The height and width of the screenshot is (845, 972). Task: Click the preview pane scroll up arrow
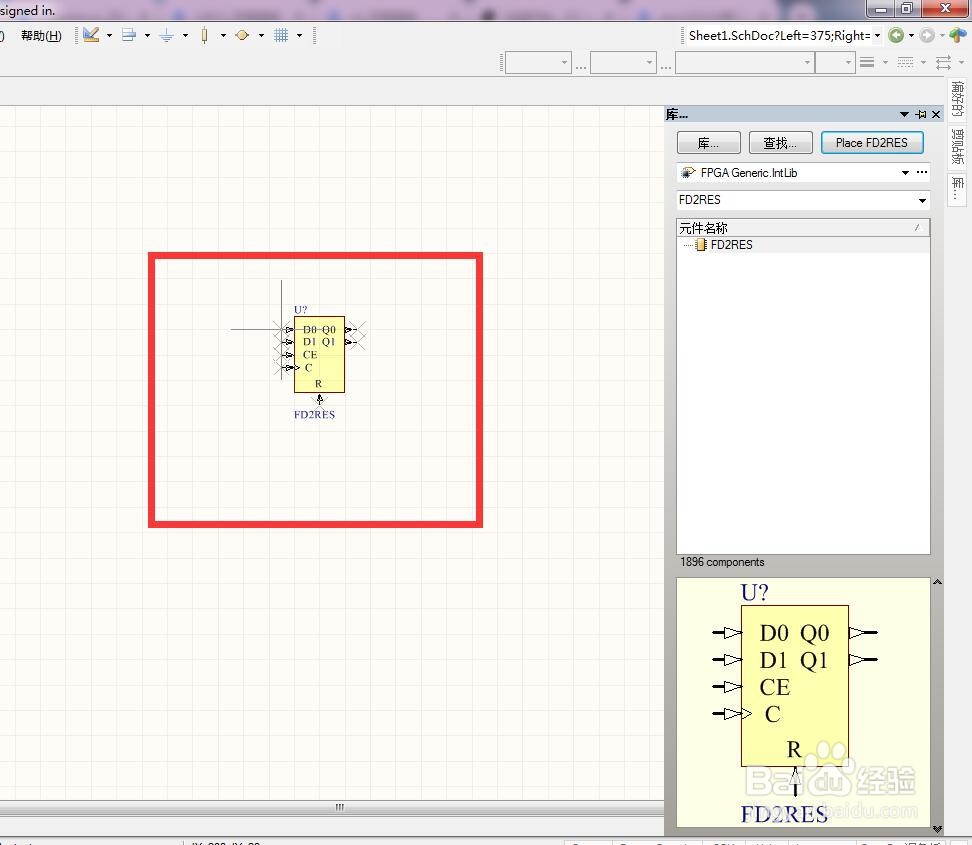coord(937,582)
